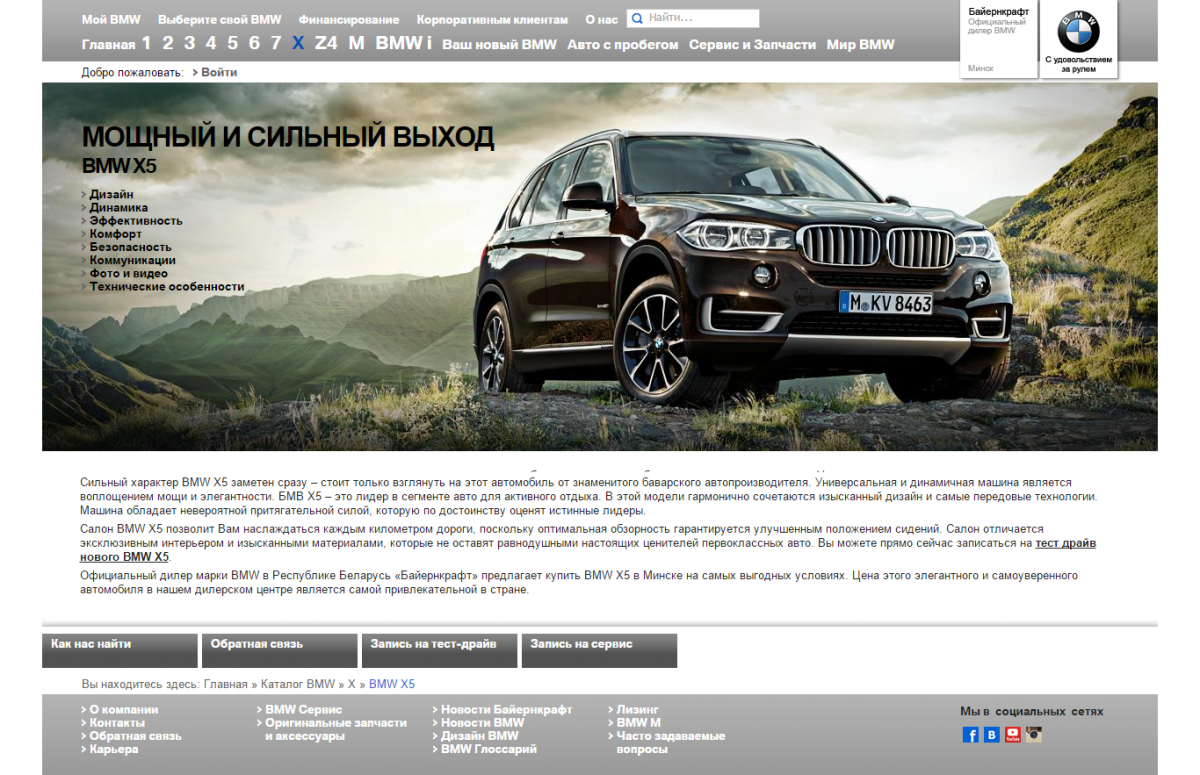1200x775 pixels.
Task: Click 'Байернкрафт' dealer name in header
Action: [998, 11]
